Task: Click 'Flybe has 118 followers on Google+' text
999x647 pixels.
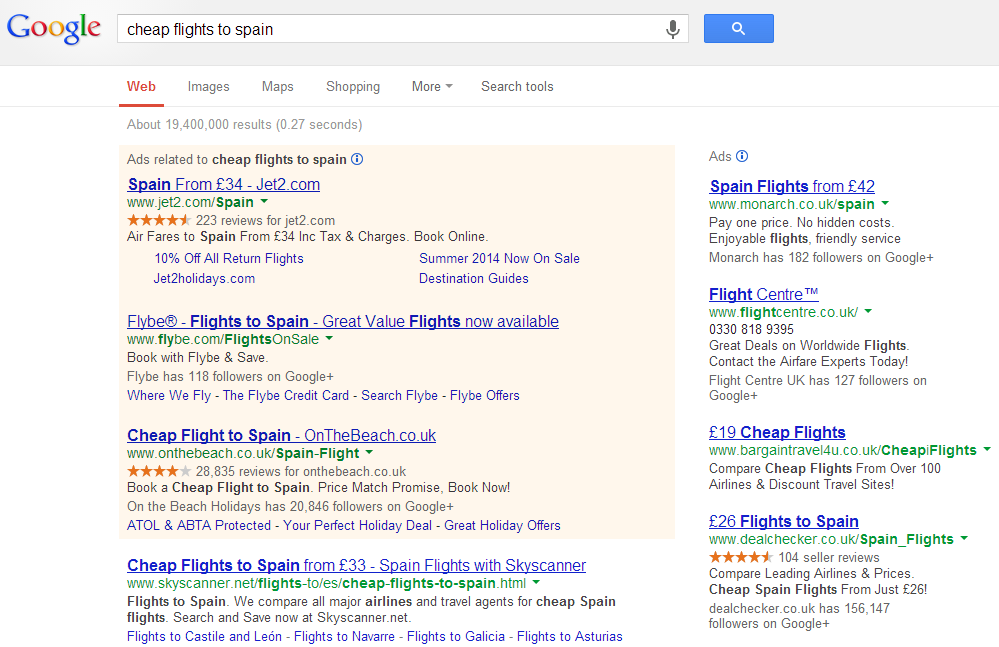Action: coord(230,376)
